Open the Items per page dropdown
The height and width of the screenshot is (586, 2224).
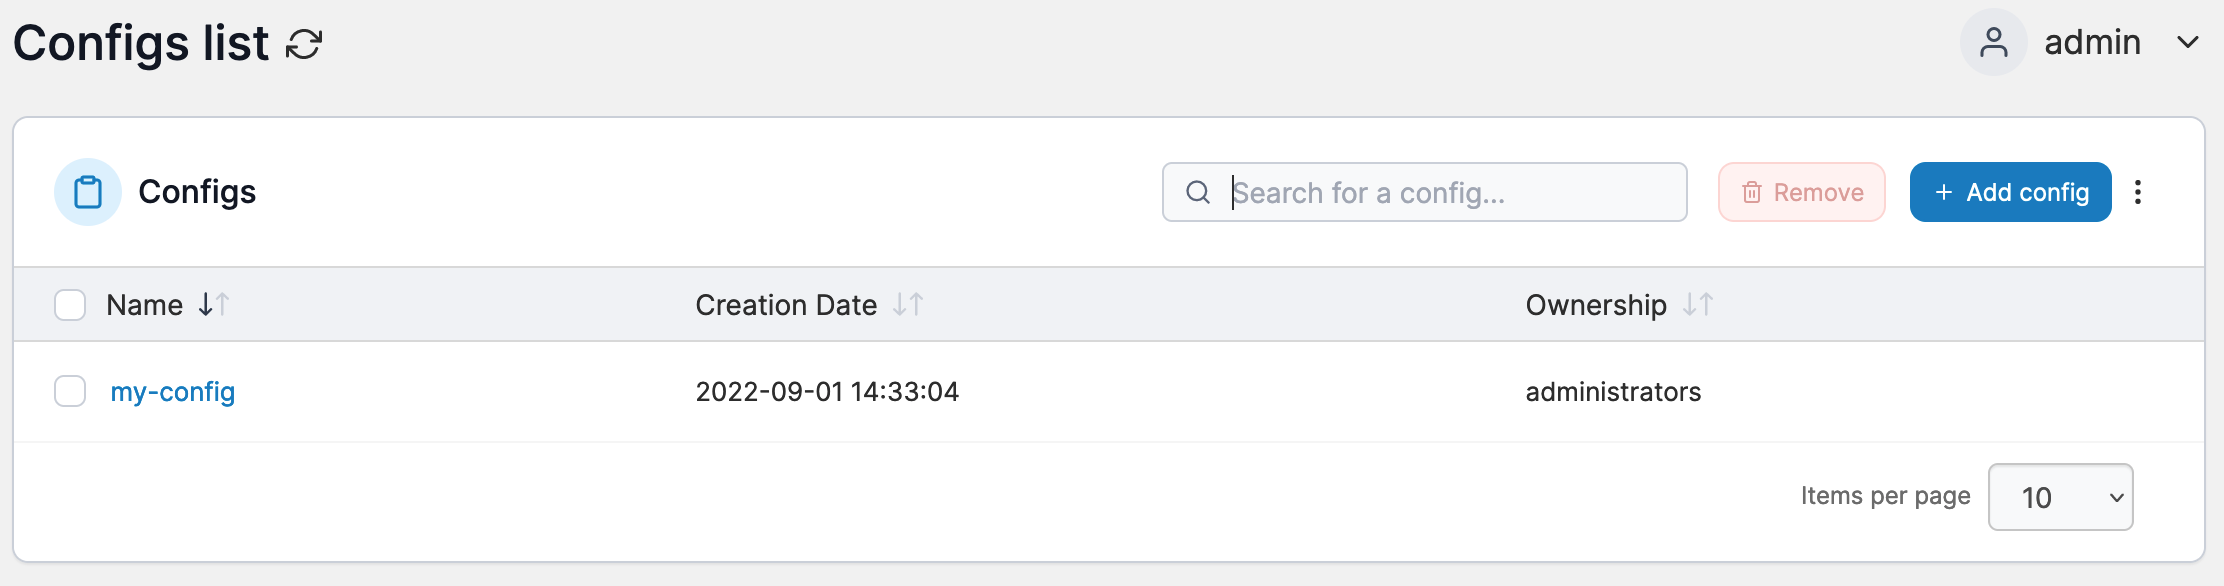pos(2060,497)
